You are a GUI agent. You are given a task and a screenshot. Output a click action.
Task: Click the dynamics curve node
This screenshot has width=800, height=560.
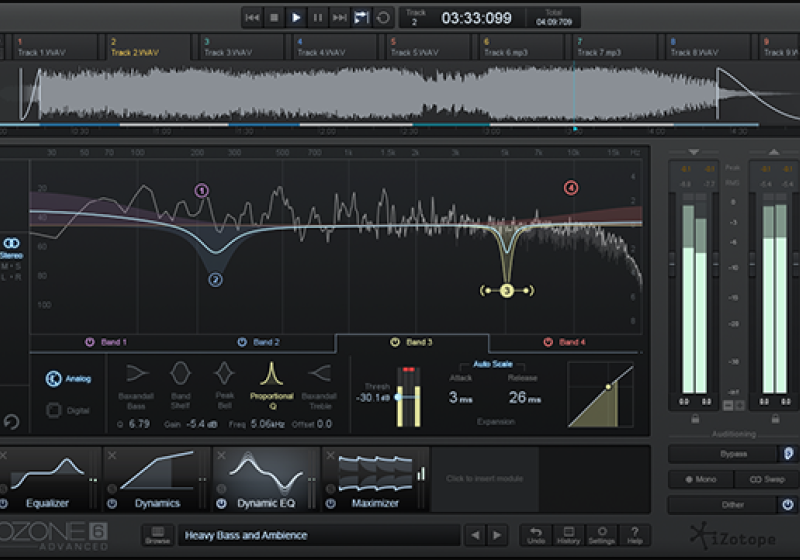608,387
